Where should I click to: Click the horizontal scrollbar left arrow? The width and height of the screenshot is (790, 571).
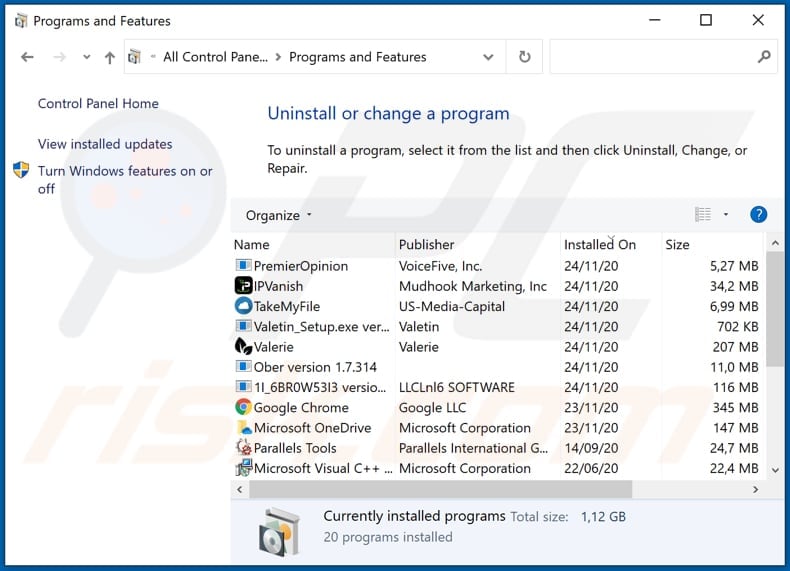[240, 489]
